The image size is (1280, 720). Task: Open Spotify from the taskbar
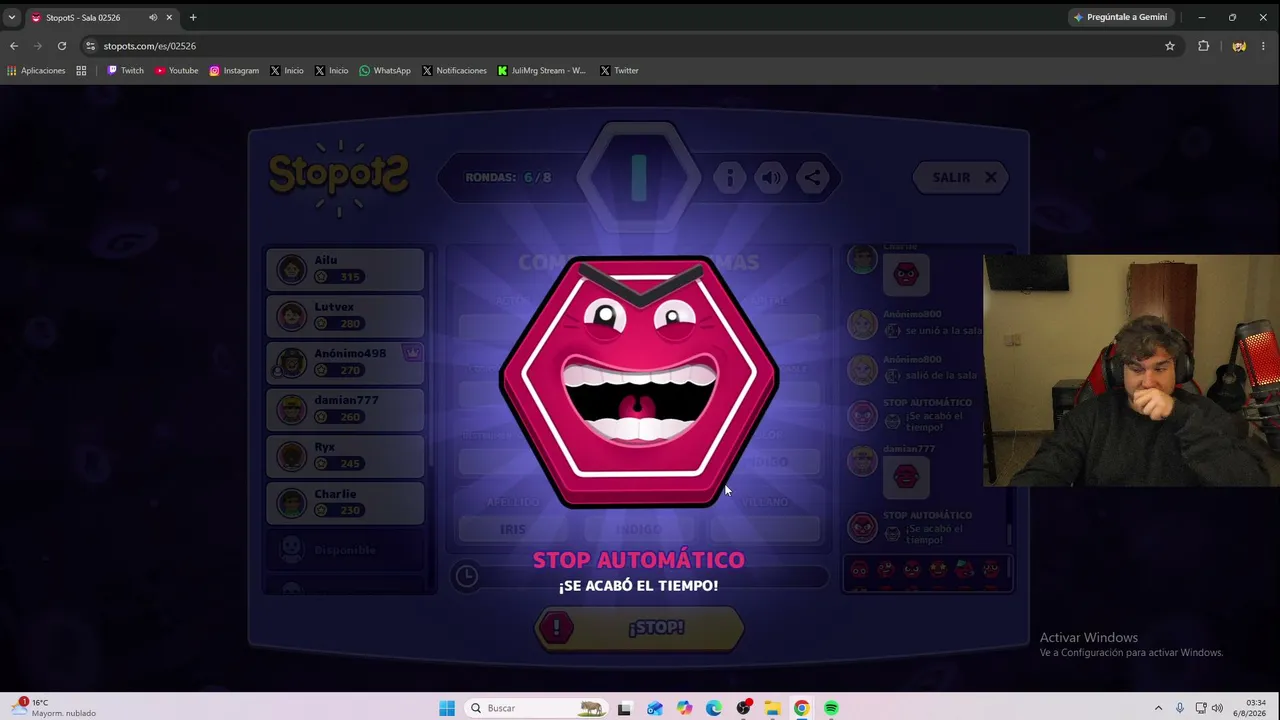(831, 708)
